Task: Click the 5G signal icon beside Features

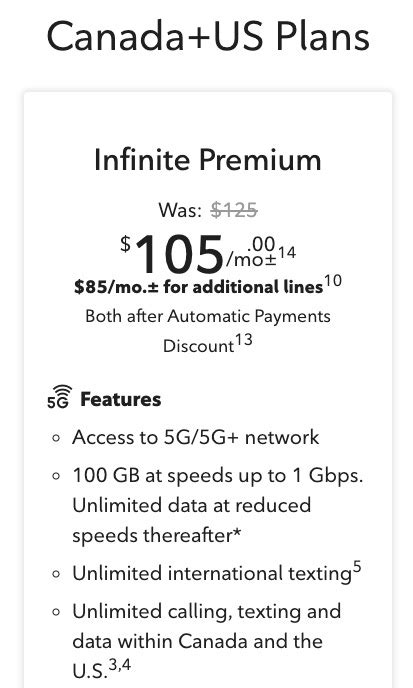Action: point(59,397)
